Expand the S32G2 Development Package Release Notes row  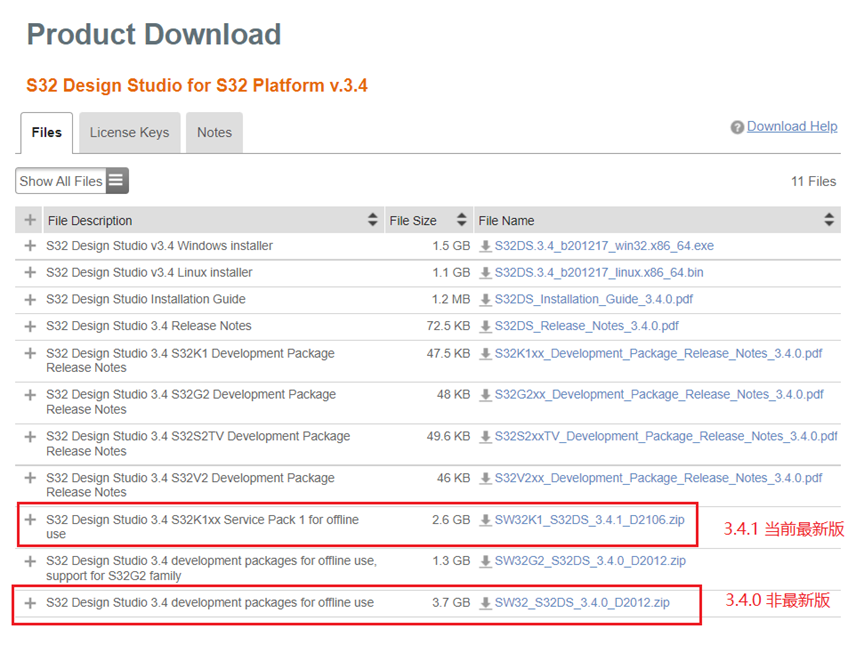29,394
